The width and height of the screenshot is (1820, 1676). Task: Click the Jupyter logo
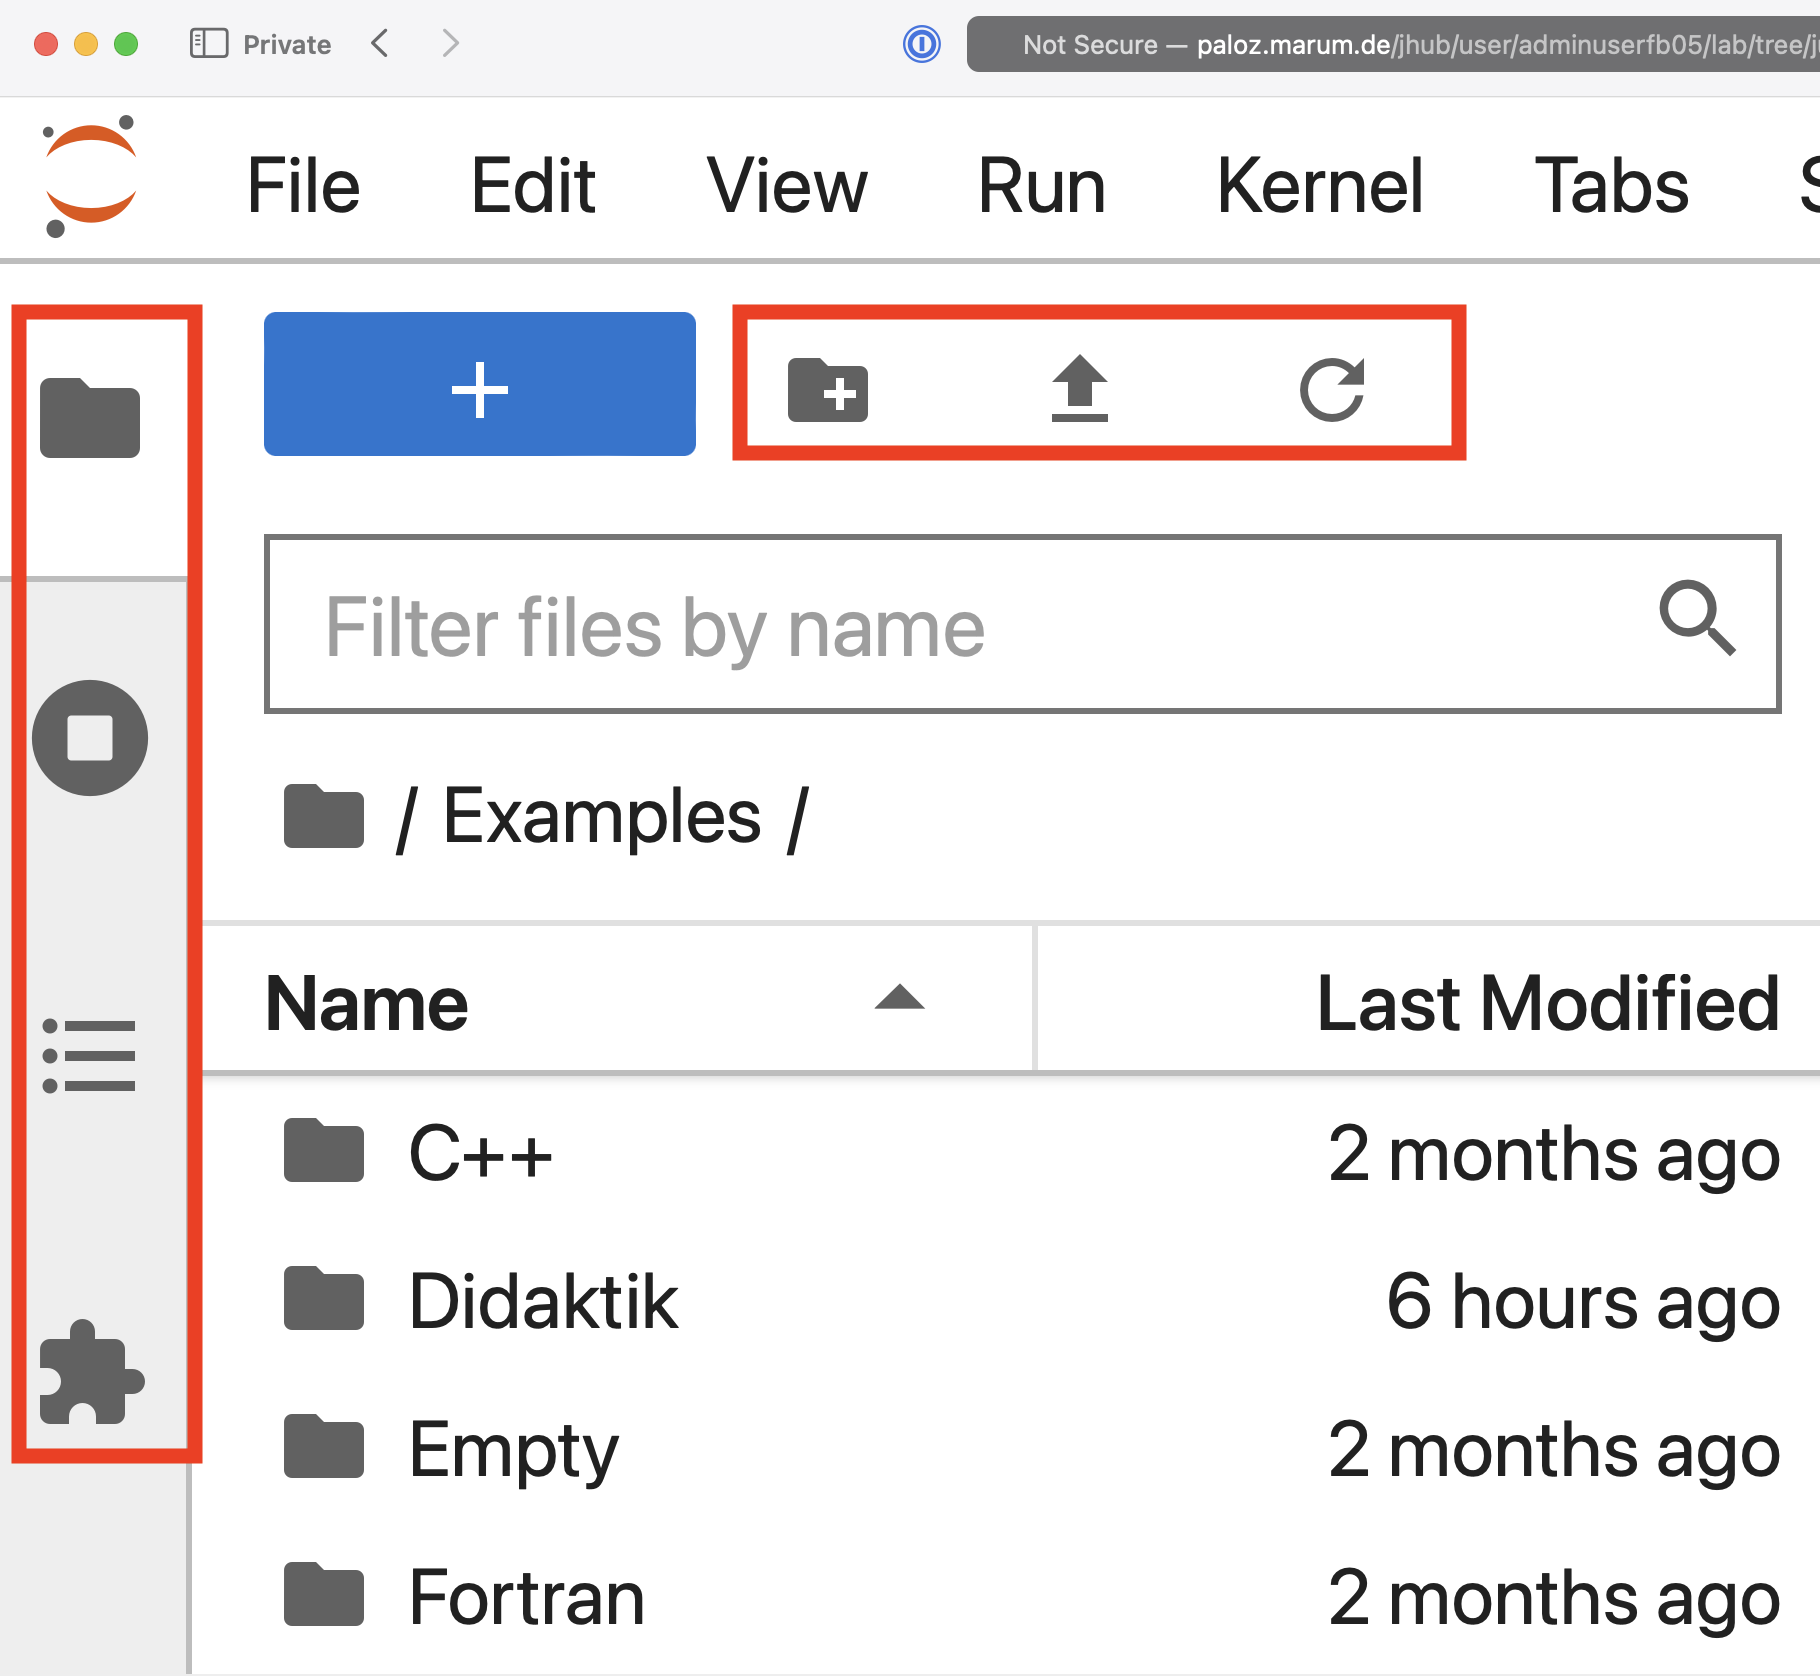[90, 176]
